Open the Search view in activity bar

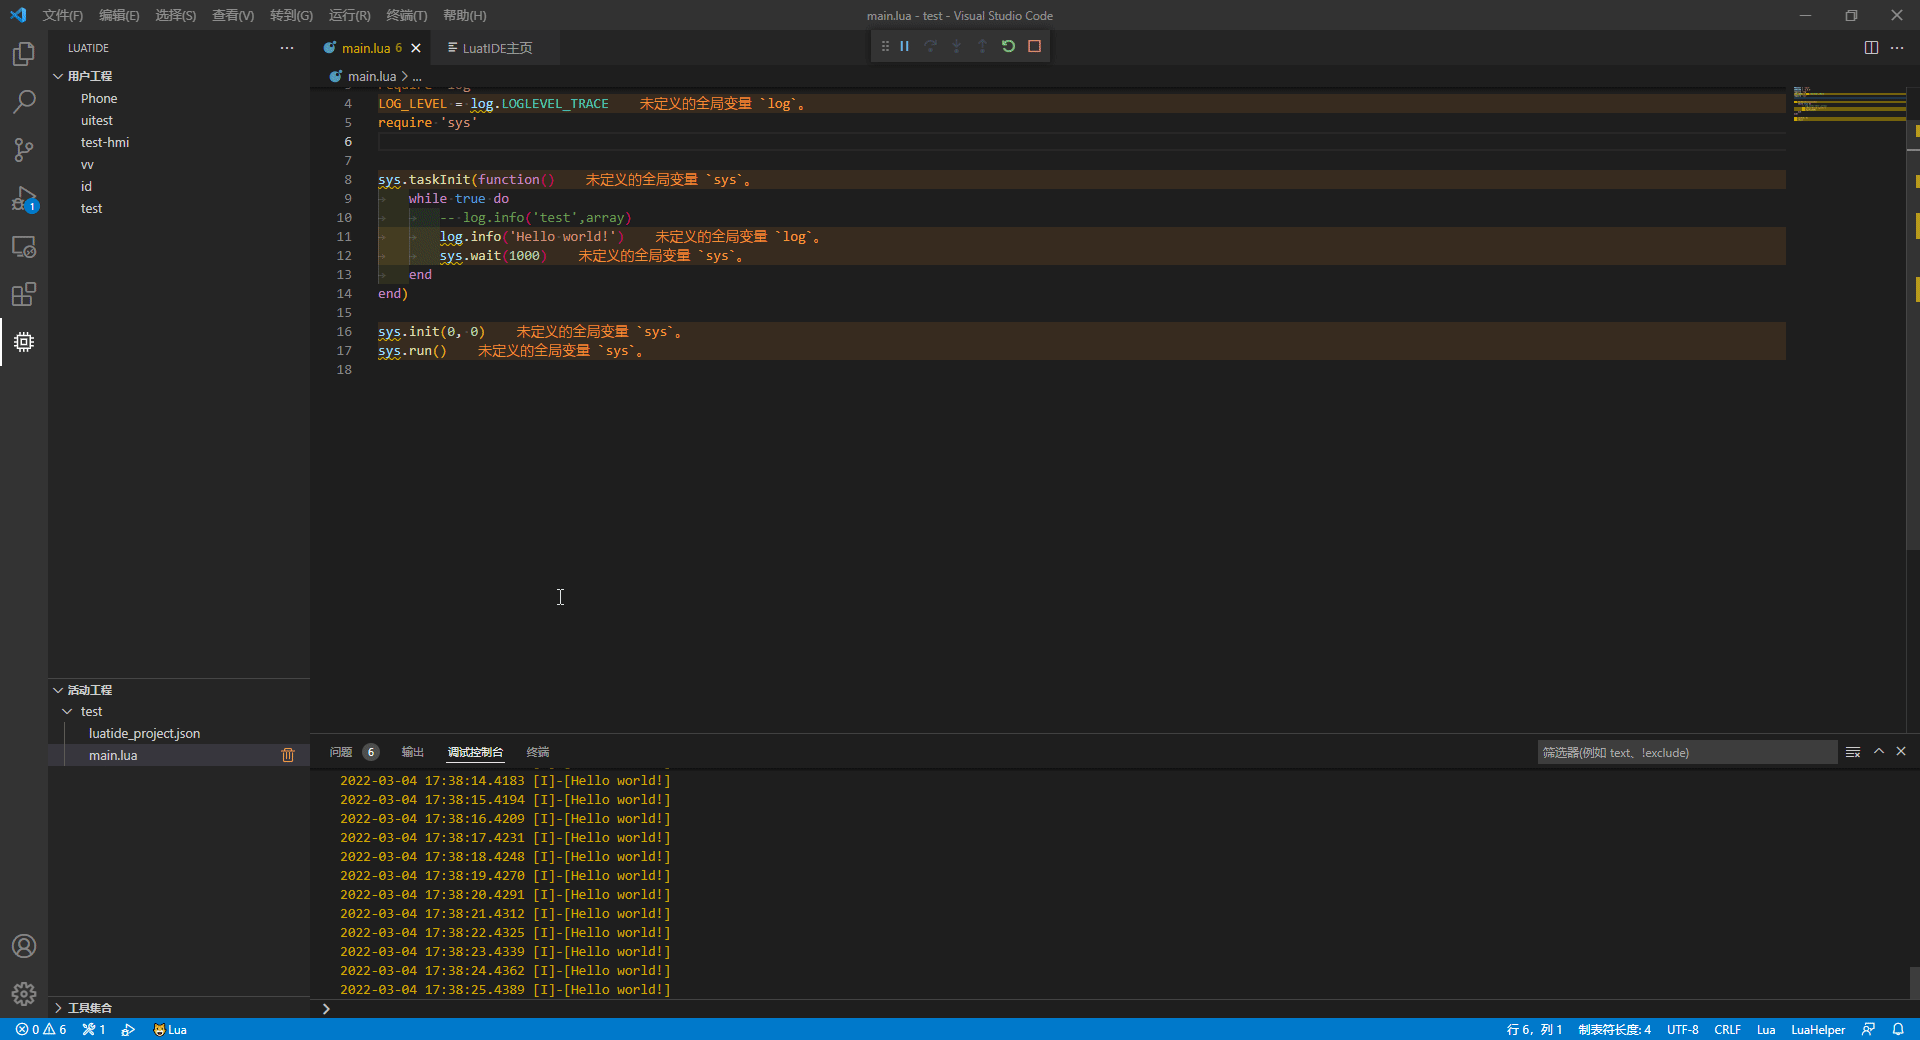(24, 102)
